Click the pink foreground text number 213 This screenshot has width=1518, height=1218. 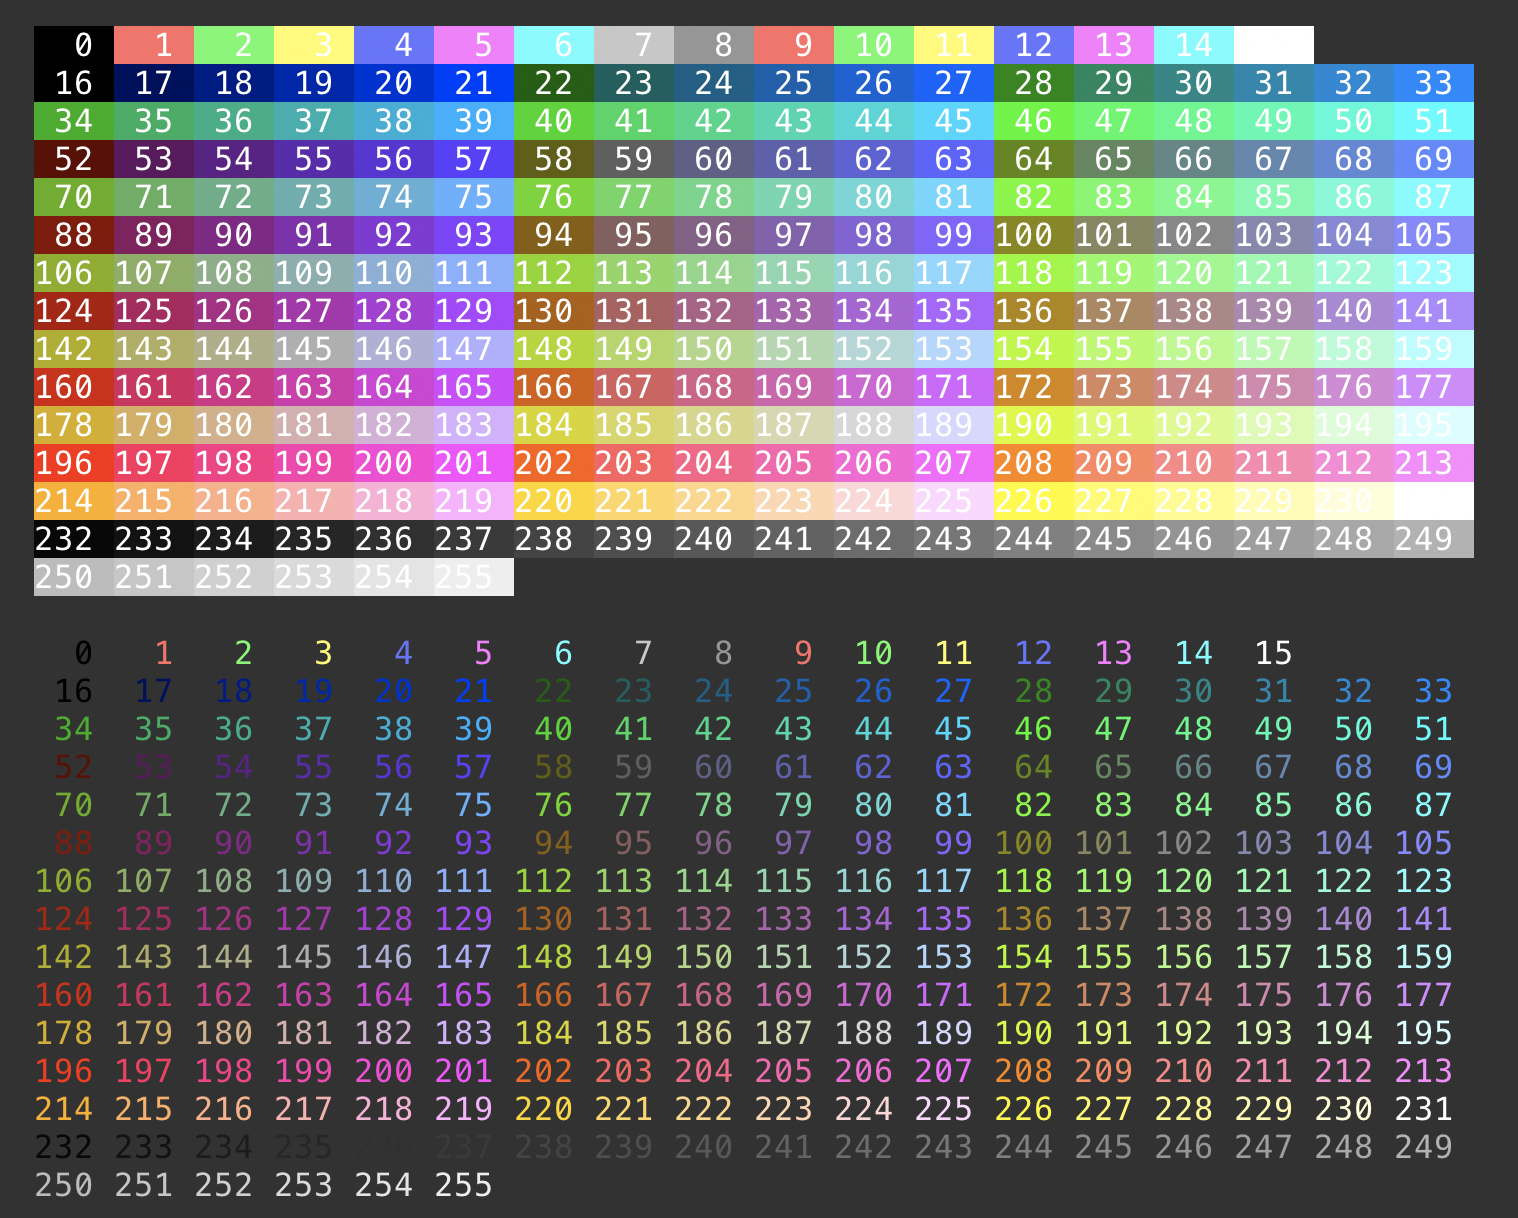(1424, 1071)
